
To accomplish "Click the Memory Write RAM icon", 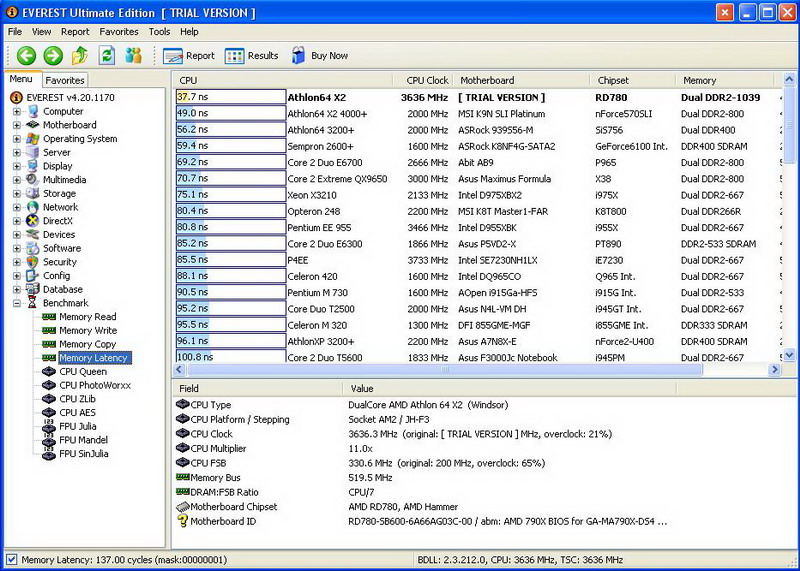I will [49, 330].
